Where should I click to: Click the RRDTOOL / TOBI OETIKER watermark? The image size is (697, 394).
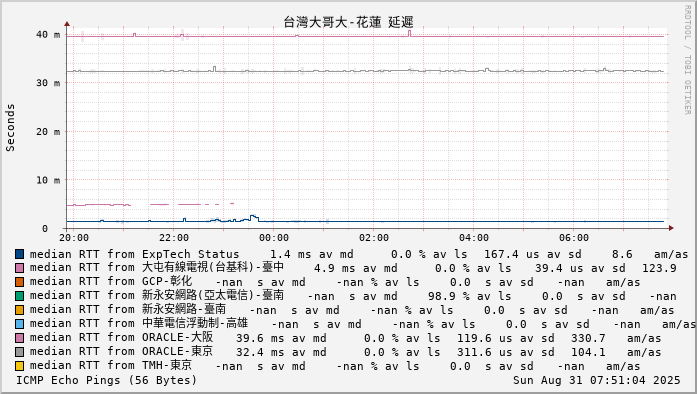click(688, 60)
